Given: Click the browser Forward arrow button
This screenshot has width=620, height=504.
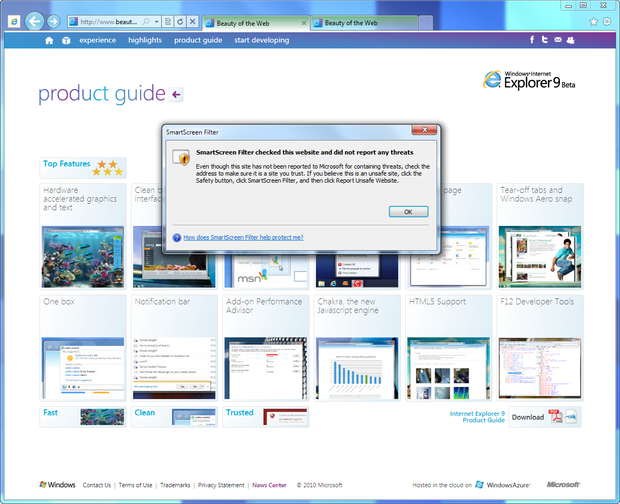Looking at the screenshot, I should [x=53, y=21].
